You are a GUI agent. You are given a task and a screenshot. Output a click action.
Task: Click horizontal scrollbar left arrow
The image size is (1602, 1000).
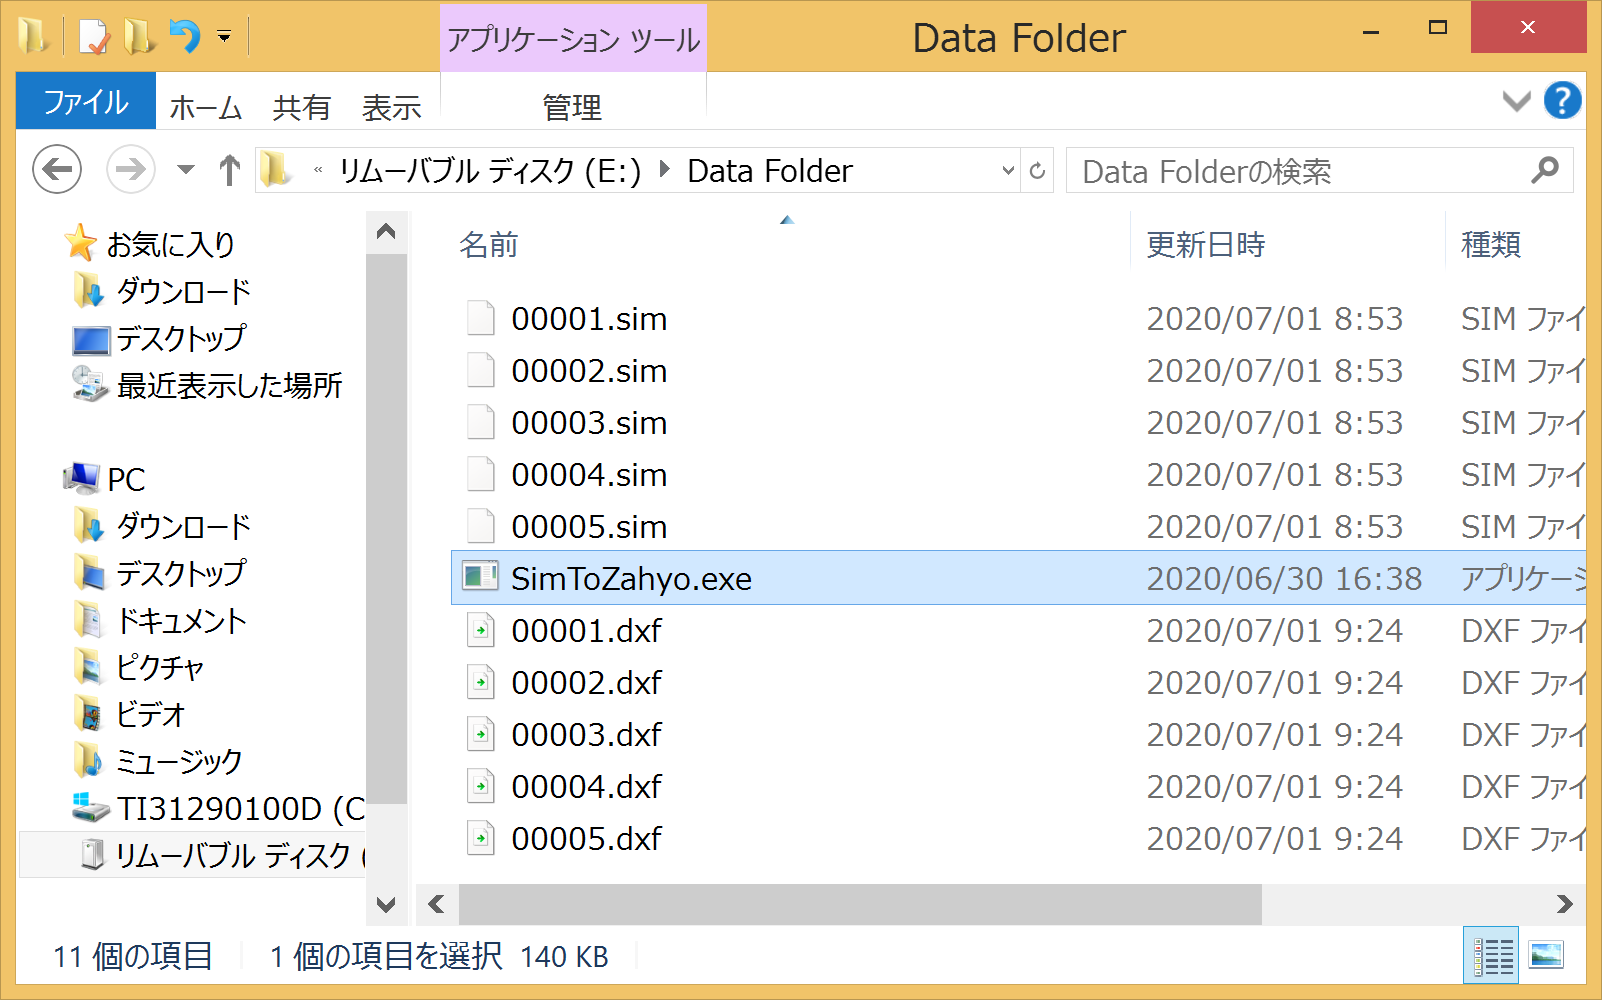pyautogui.click(x=436, y=904)
